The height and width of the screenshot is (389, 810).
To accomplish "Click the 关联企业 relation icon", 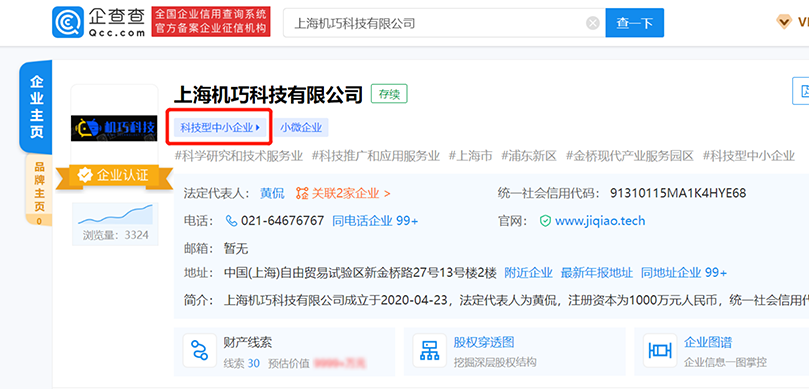I will pos(302,194).
